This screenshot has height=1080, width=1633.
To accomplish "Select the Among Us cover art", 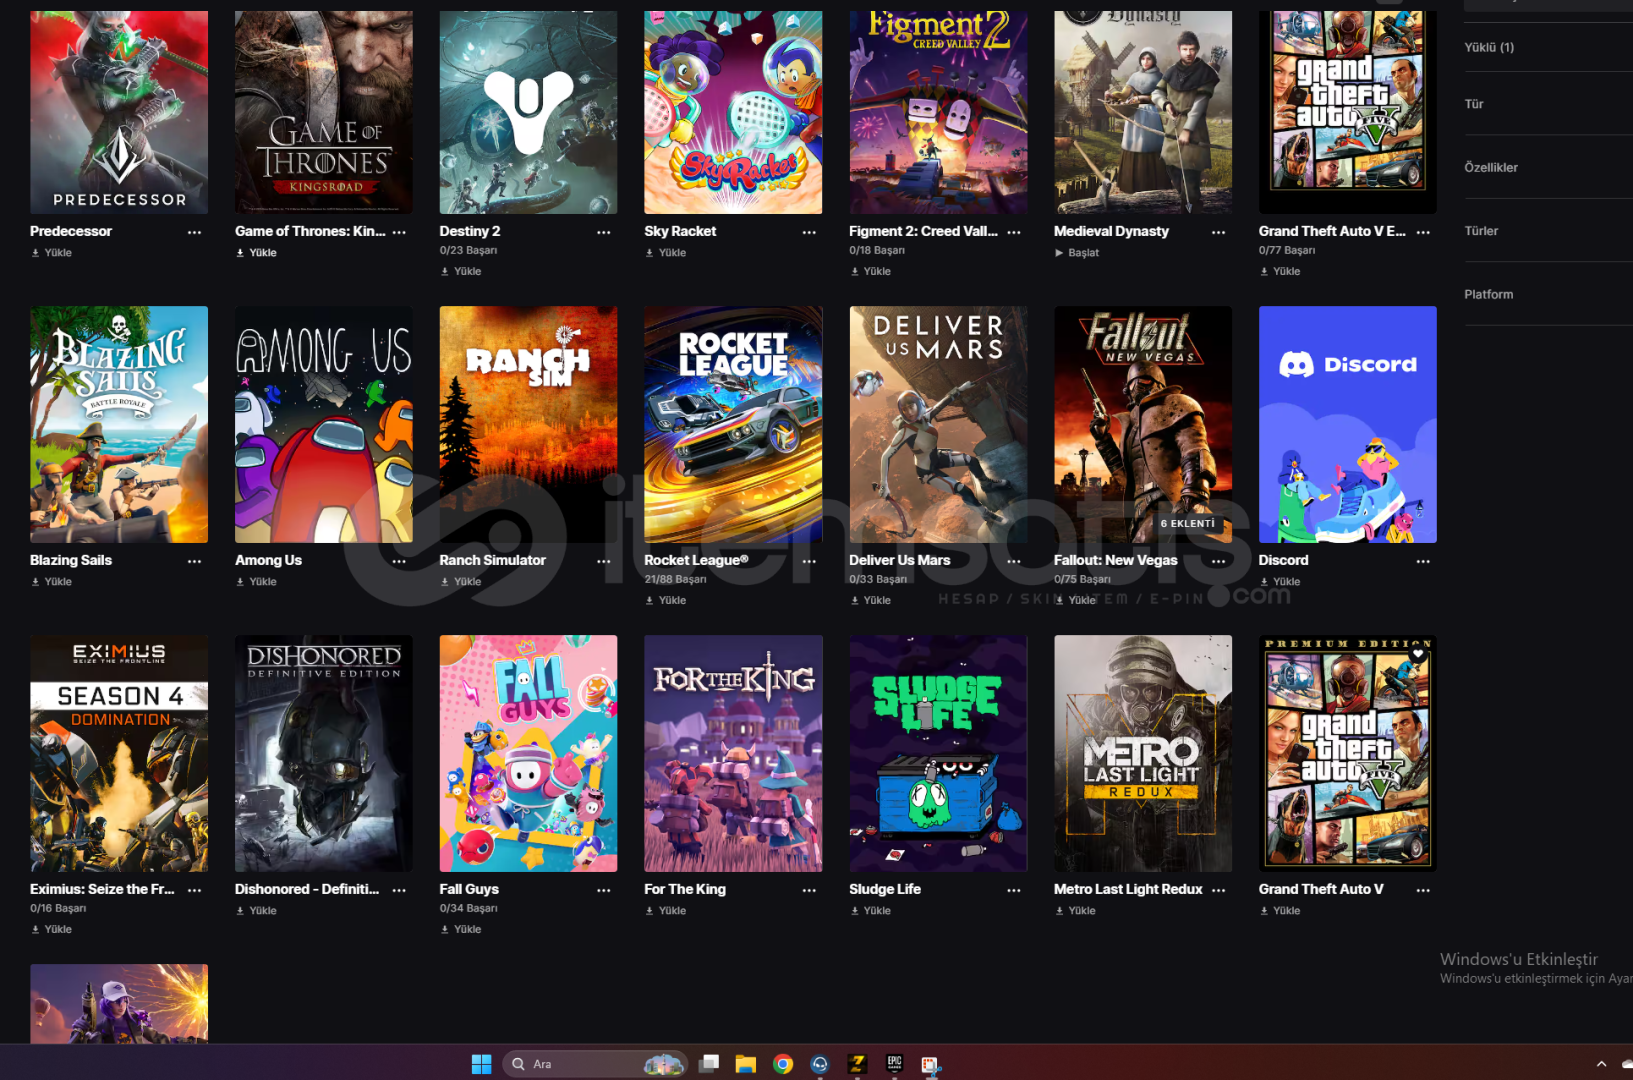I will (x=324, y=424).
